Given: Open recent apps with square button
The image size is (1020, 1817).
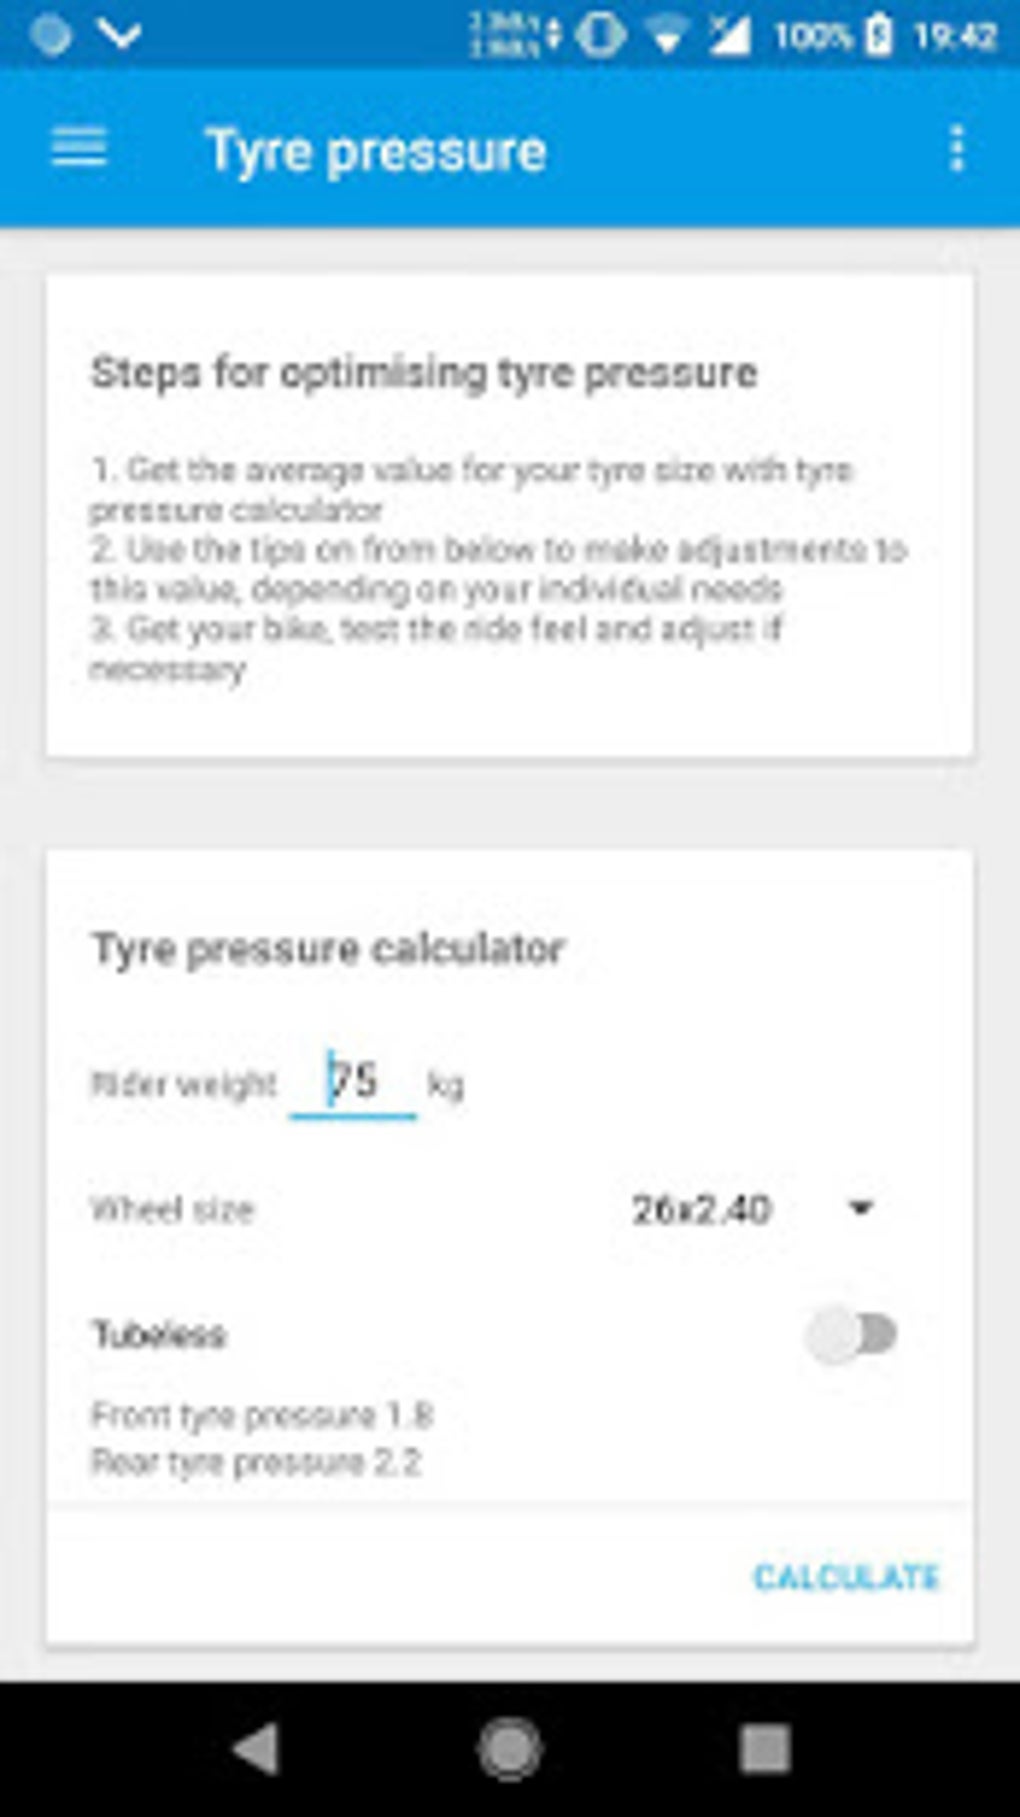Looking at the screenshot, I should (764, 1749).
